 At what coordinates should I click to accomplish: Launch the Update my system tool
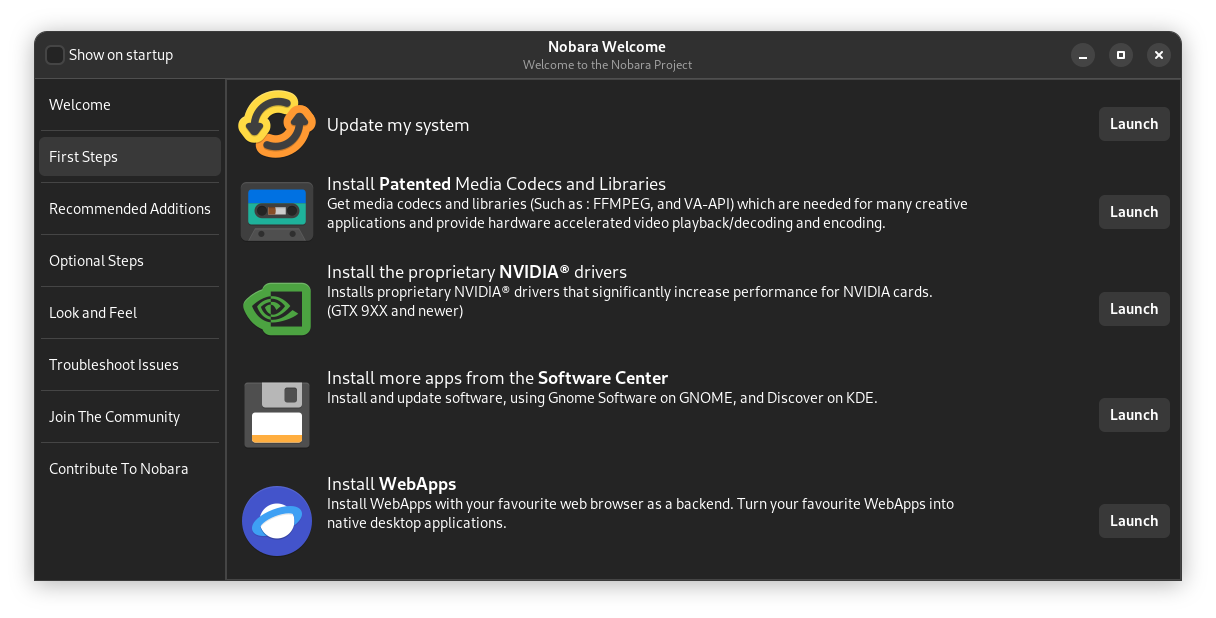[x=1134, y=124]
